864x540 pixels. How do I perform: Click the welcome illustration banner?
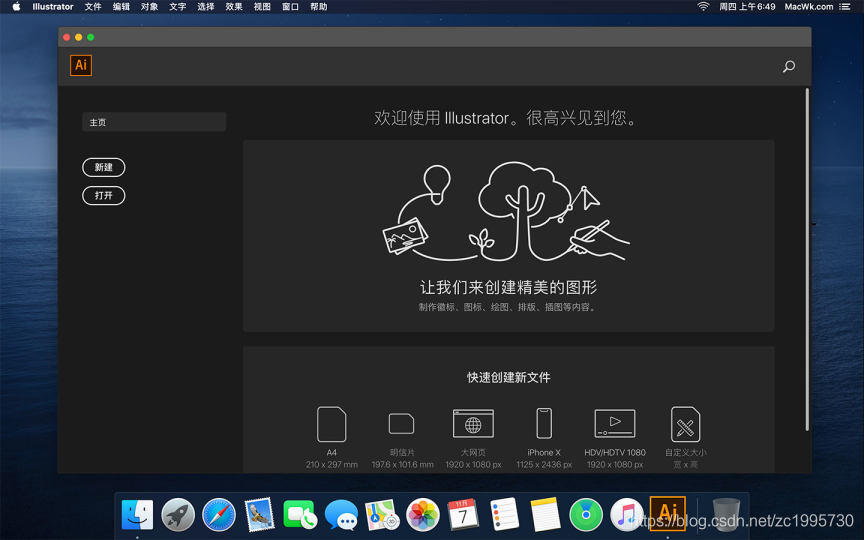(x=509, y=236)
